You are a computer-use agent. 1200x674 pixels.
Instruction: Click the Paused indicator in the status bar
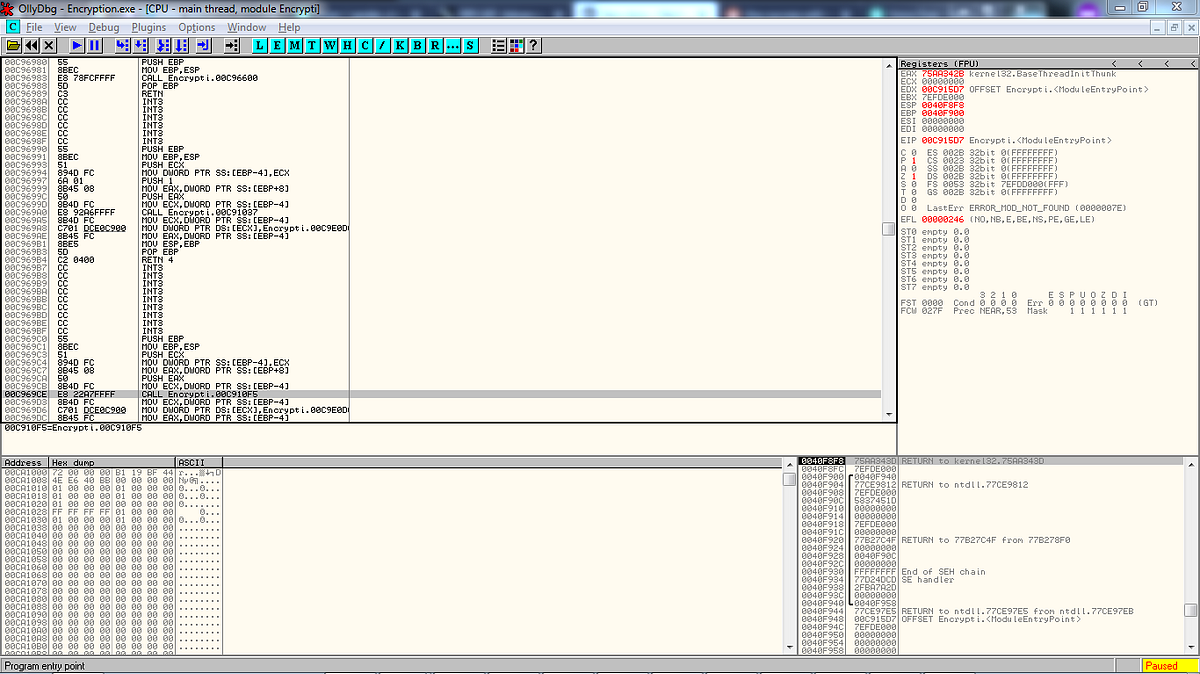click(x=1161, y=665)
